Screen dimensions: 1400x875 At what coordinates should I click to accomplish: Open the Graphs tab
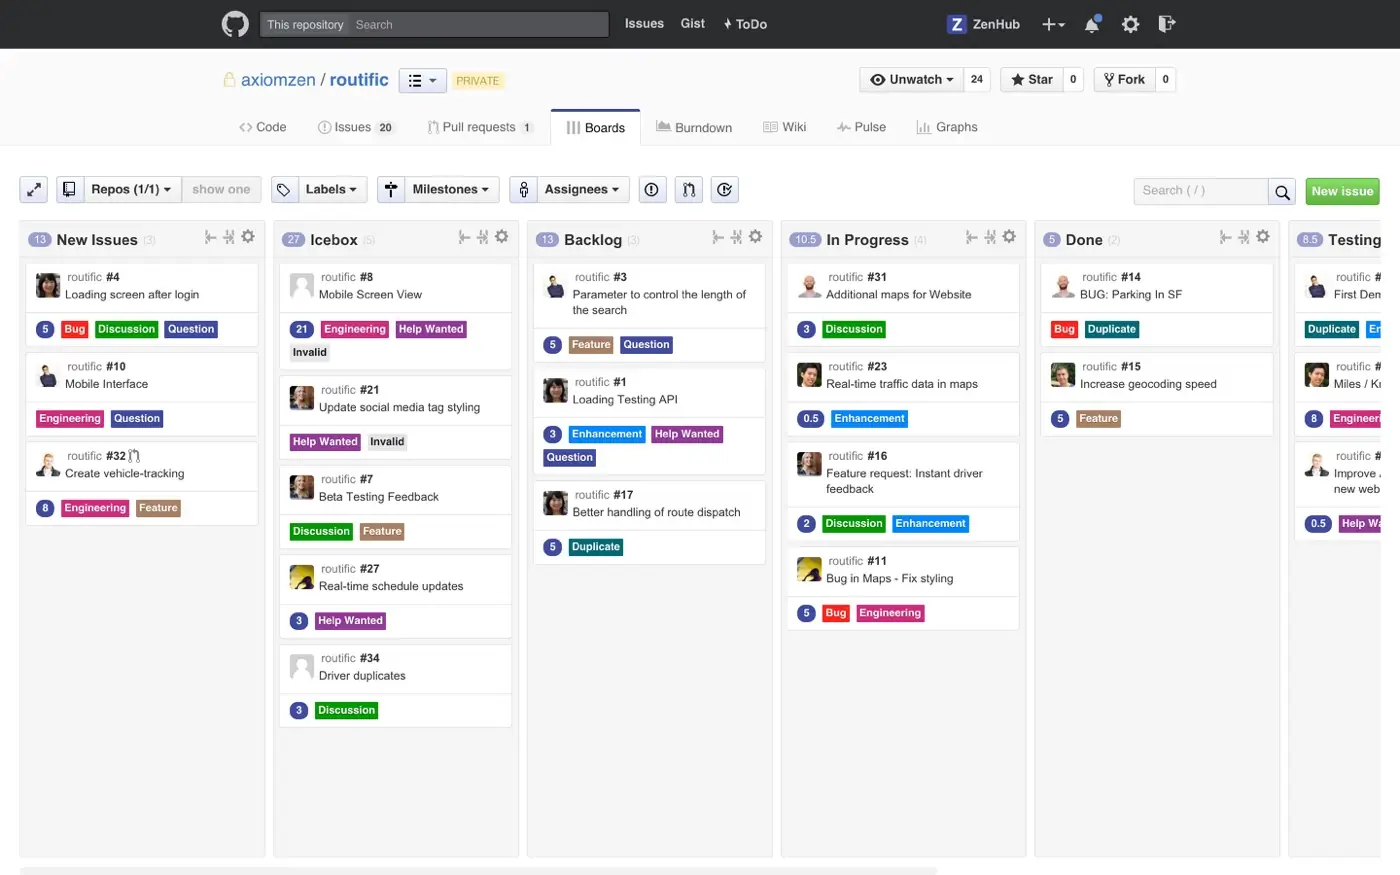(x=947, y=127)
